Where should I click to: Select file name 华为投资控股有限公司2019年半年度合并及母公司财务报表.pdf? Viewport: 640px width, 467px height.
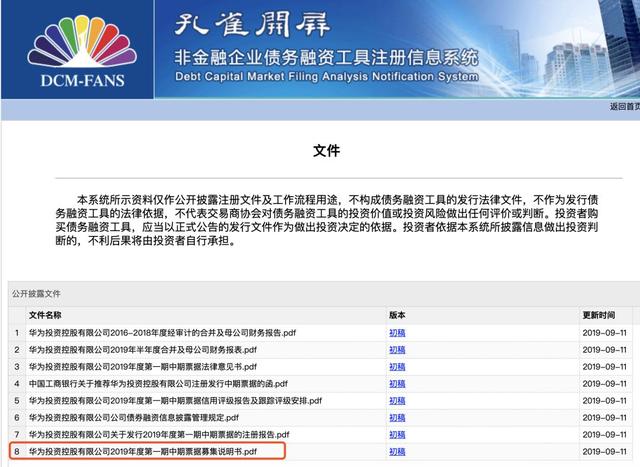tap(142, 350)
